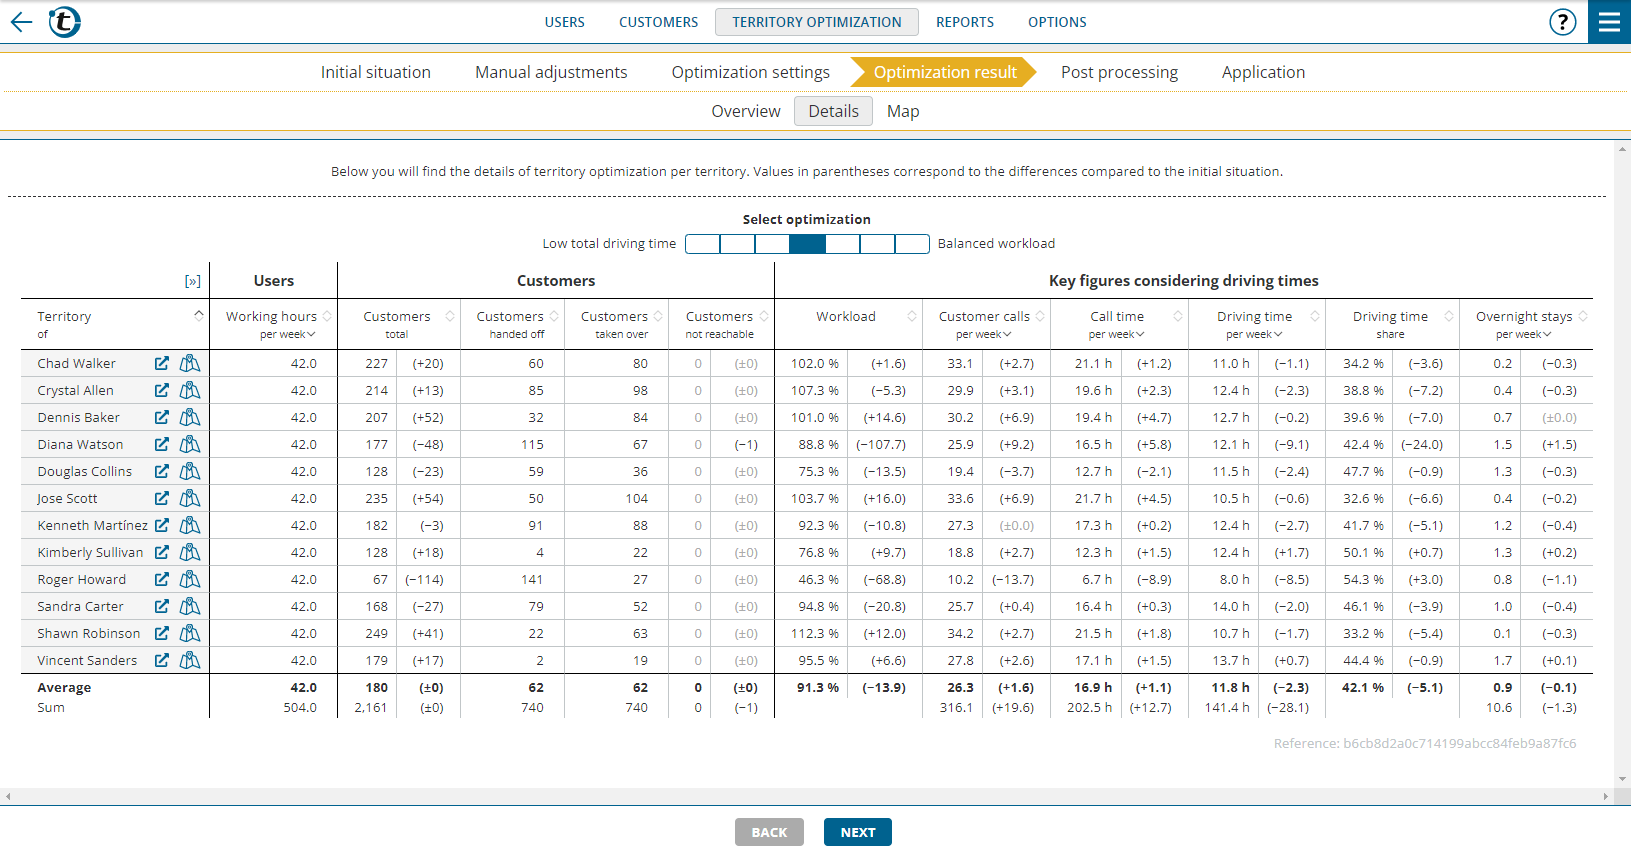Go back using the left arrow icon

(21, 22)
